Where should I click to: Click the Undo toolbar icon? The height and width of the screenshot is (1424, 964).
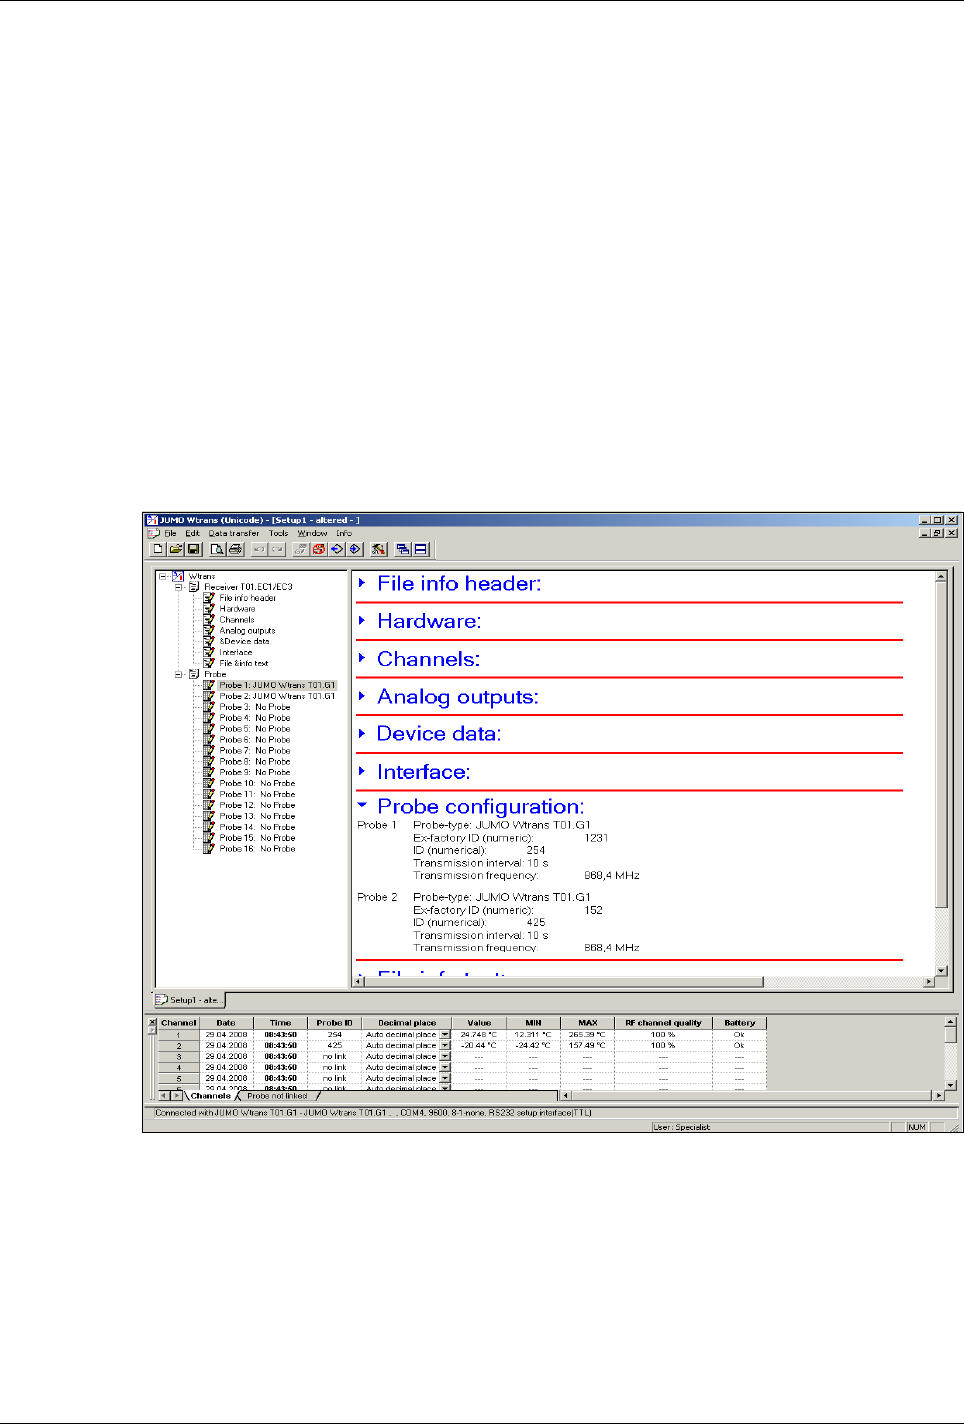(x=259, y=549)
